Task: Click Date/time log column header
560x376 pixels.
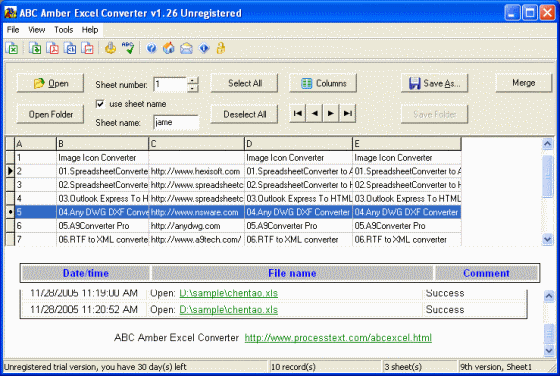Action: click(x=86, y=273)
